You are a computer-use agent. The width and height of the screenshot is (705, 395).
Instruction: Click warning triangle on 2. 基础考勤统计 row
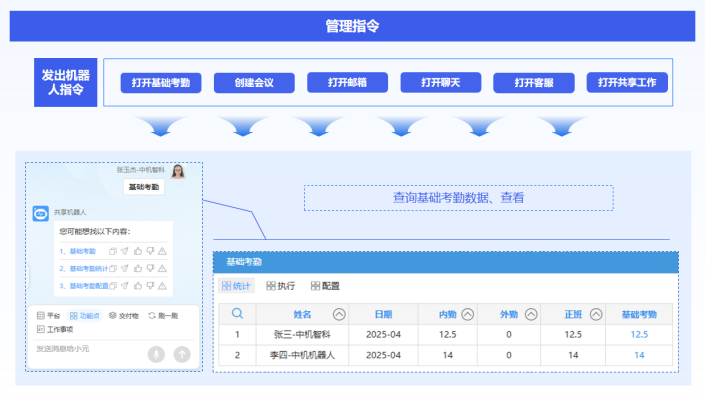pyautogui.click(x=162, y=268)
